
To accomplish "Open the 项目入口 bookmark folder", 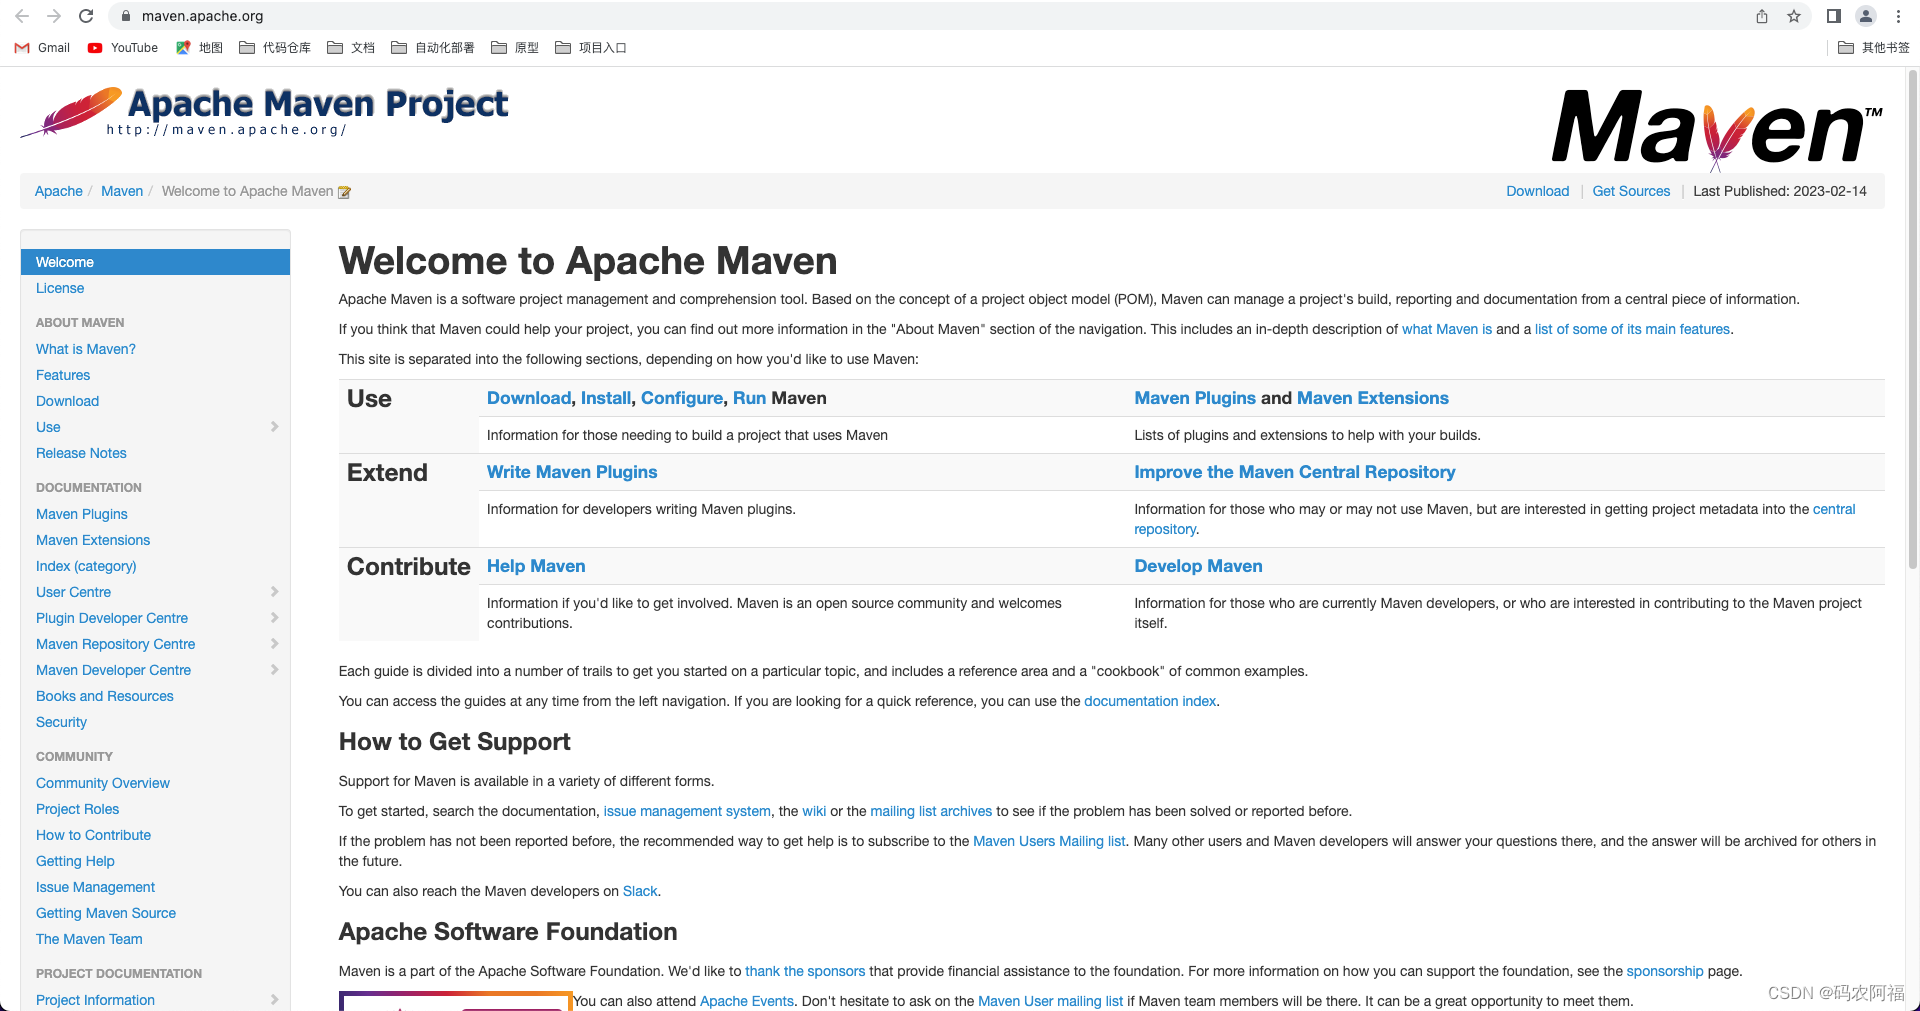I will (x=591, y=48).
